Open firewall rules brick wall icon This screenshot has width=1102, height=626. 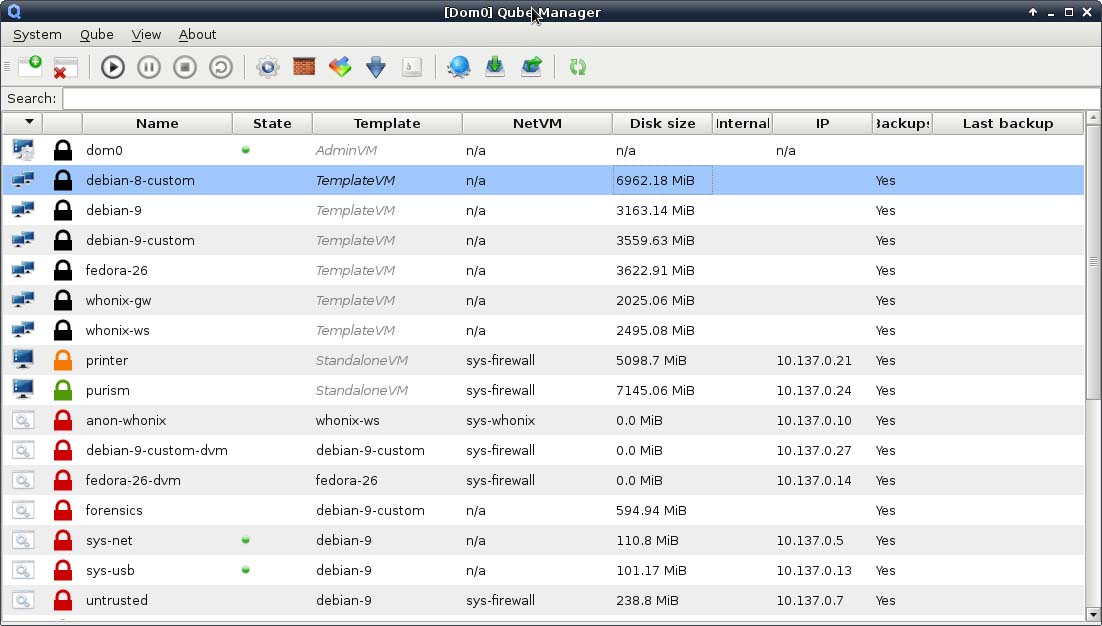click(x=304, y=67)
